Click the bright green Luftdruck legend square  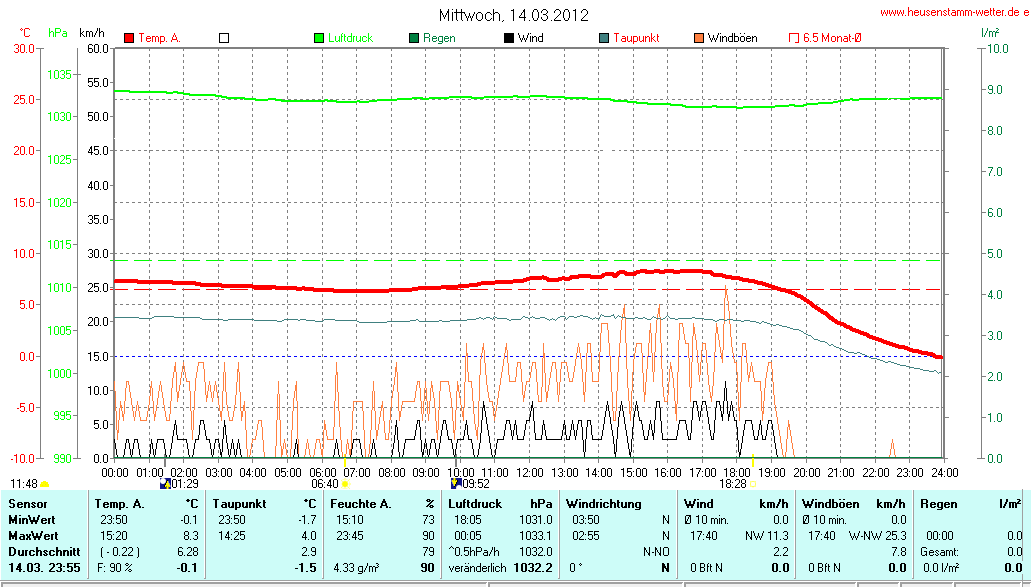319,38
